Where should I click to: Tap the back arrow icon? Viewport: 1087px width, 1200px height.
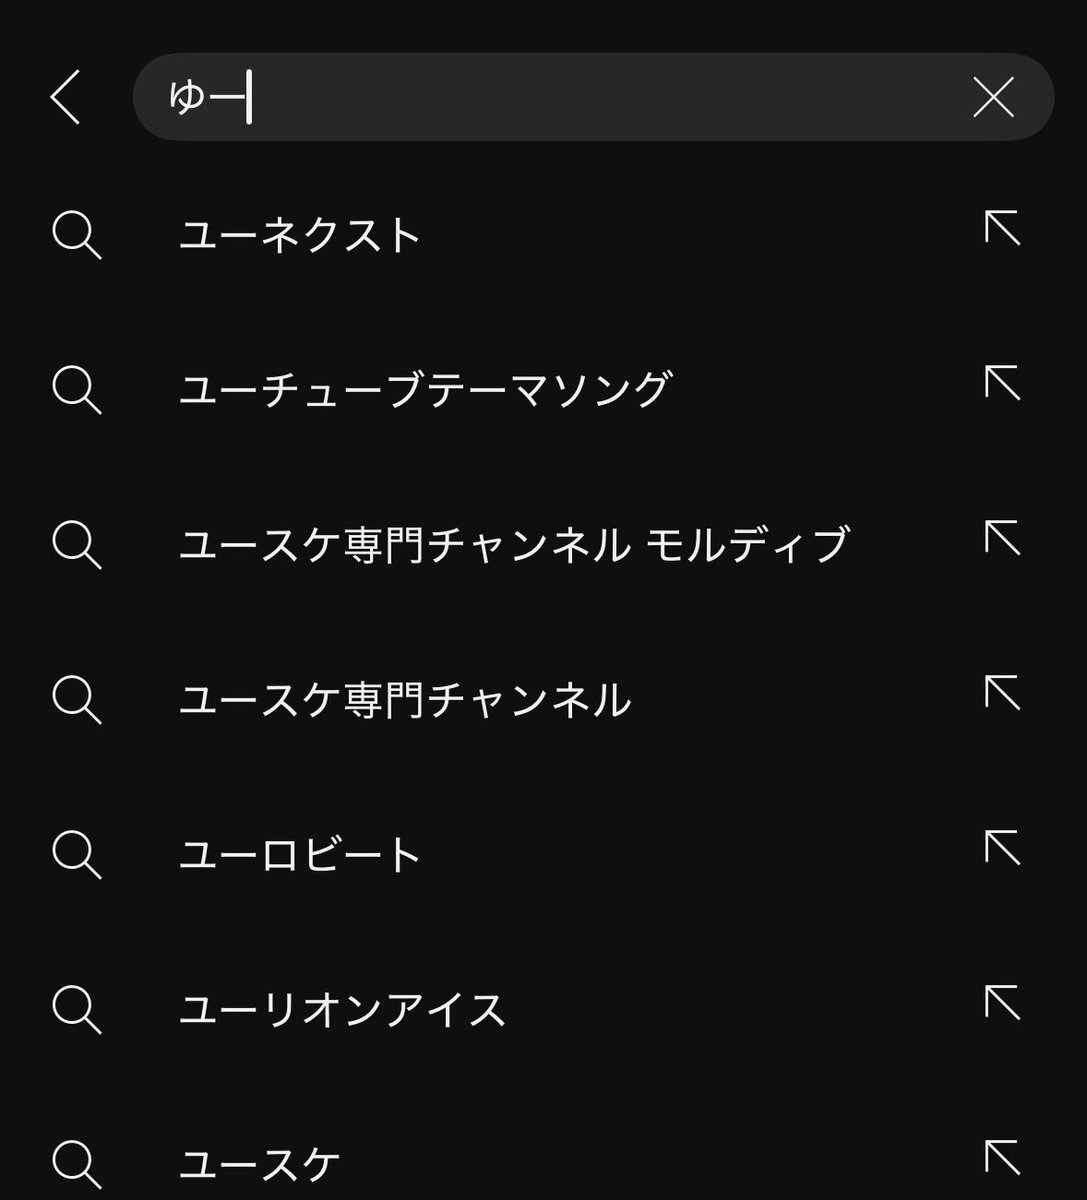coord(66,97)
